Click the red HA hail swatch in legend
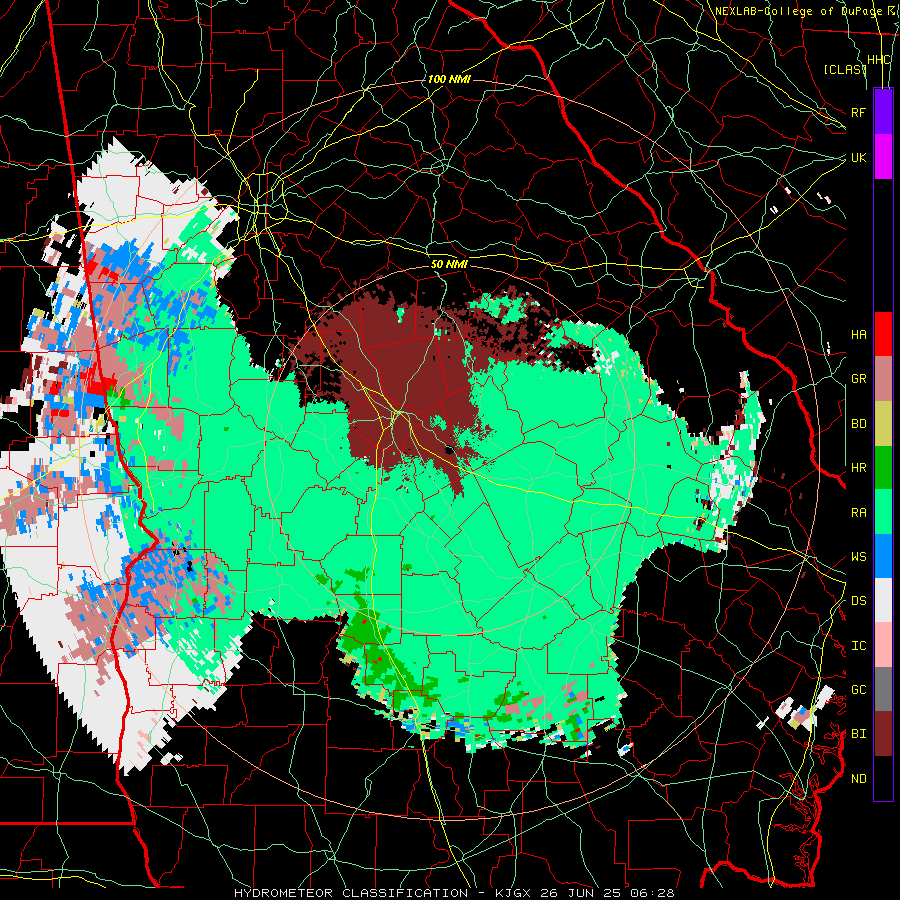 pos(883,334)
